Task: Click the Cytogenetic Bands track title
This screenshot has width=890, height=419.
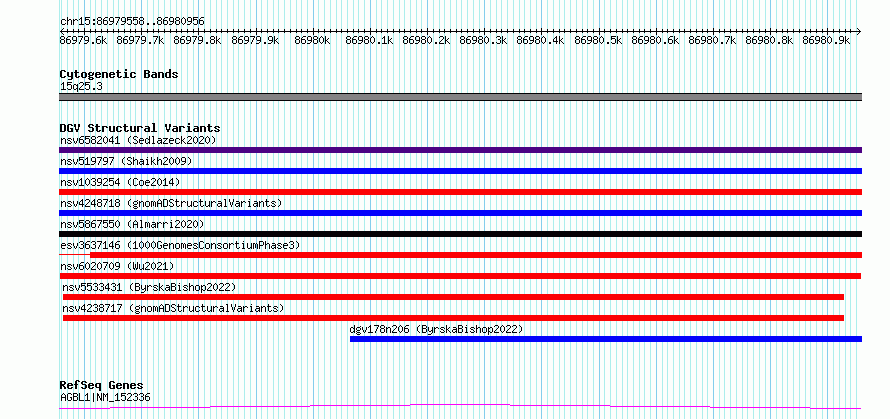Action: (x=119, y=74)
